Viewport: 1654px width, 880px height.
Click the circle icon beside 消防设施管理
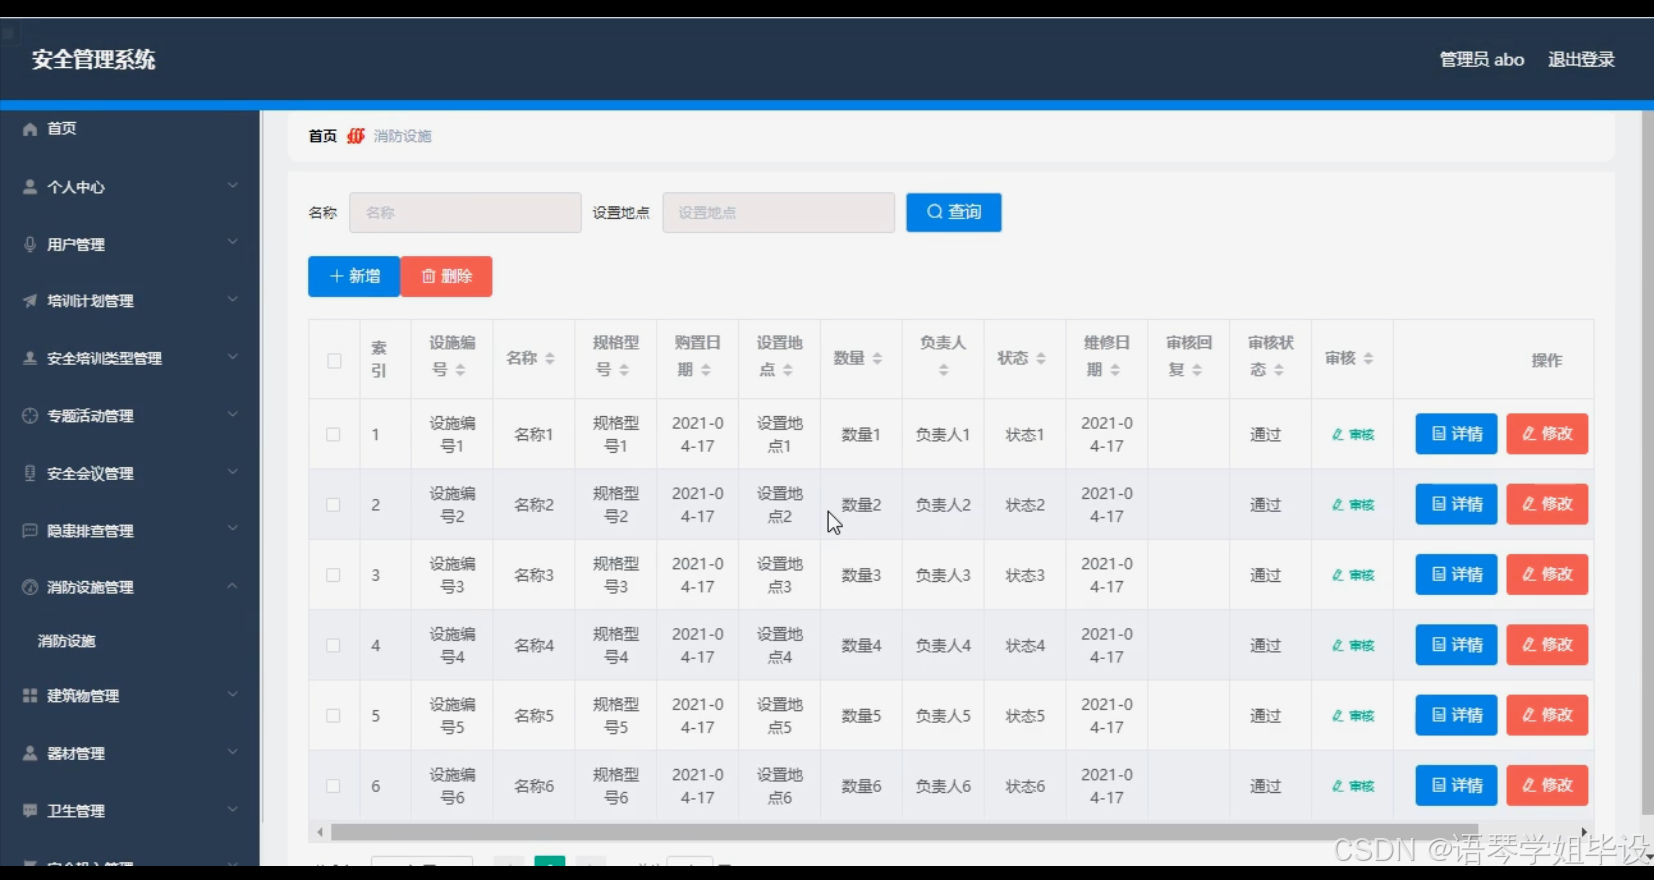[30, 587]
